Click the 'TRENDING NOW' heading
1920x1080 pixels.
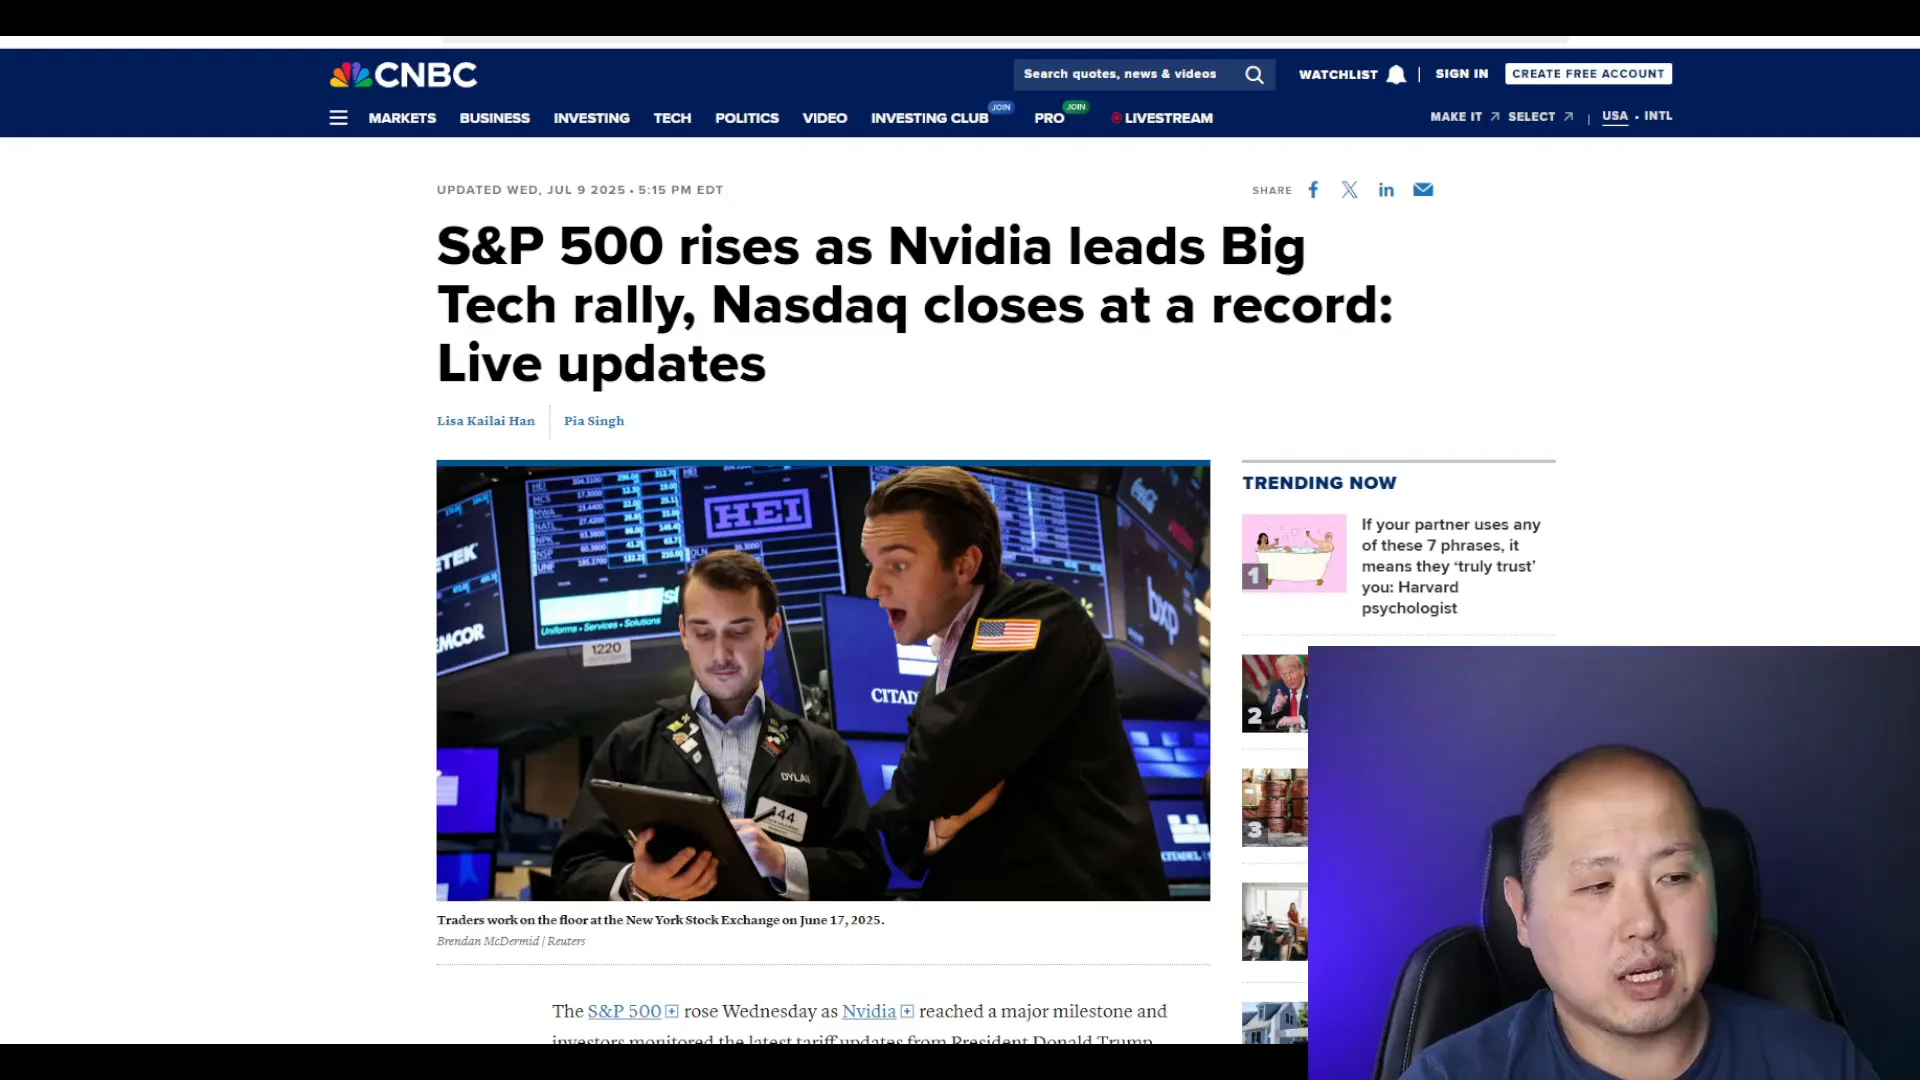point(1319,483)
